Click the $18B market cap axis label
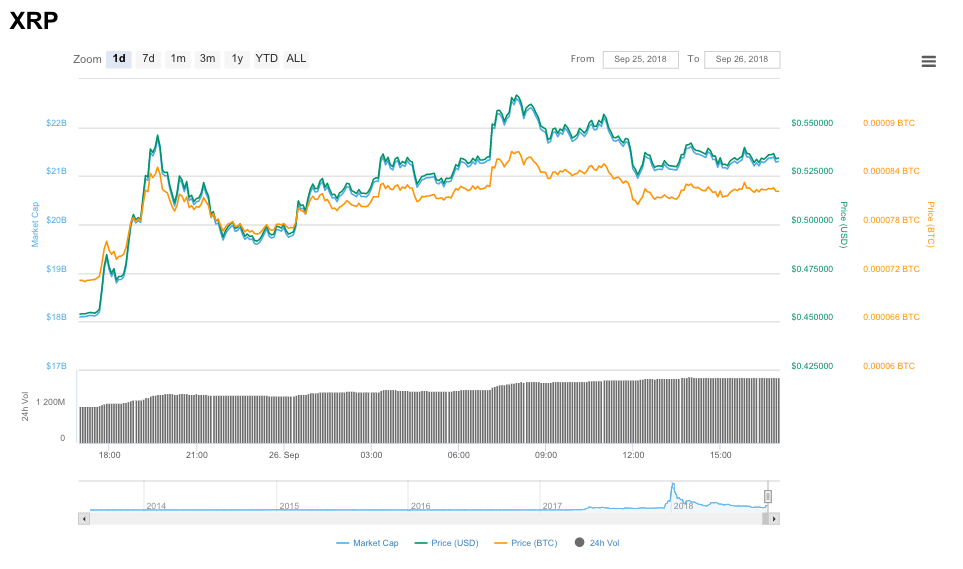The height and width of the screenshot is (569, 963). (57, 317)
